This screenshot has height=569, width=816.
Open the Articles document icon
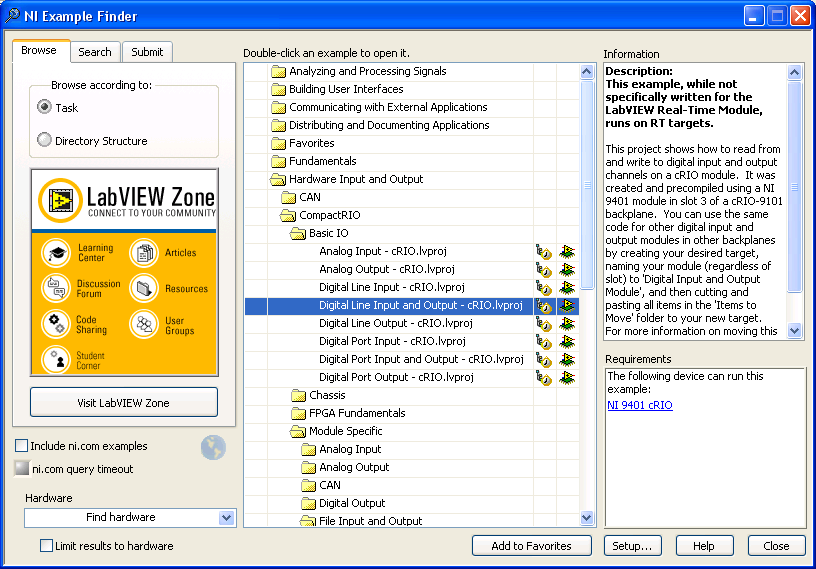click(x=144, y=253)
